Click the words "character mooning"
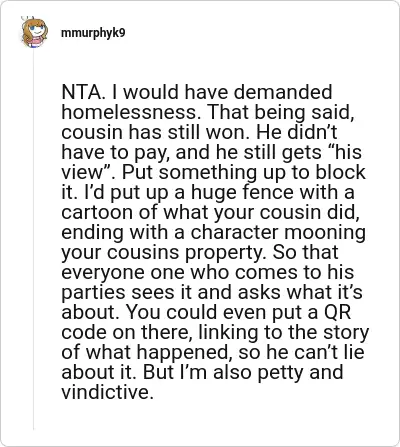The width and height of the screenshot is (400, 447). [278, 232]
